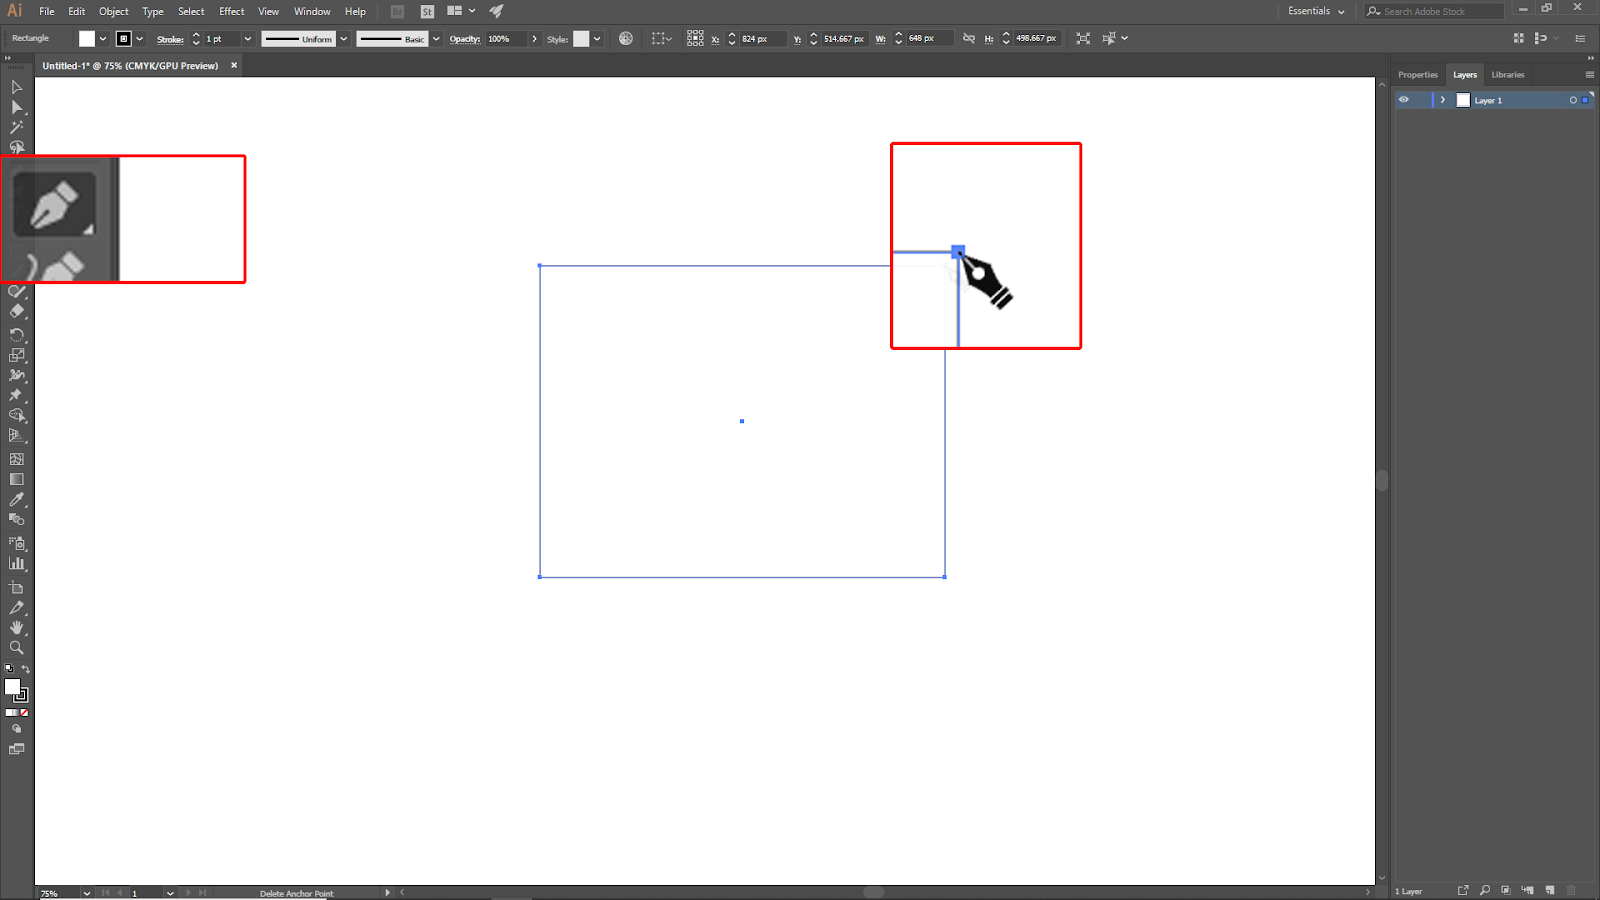Click the Opacity label link
Screen dimensions: 1600x900
[x=465, y=39]
